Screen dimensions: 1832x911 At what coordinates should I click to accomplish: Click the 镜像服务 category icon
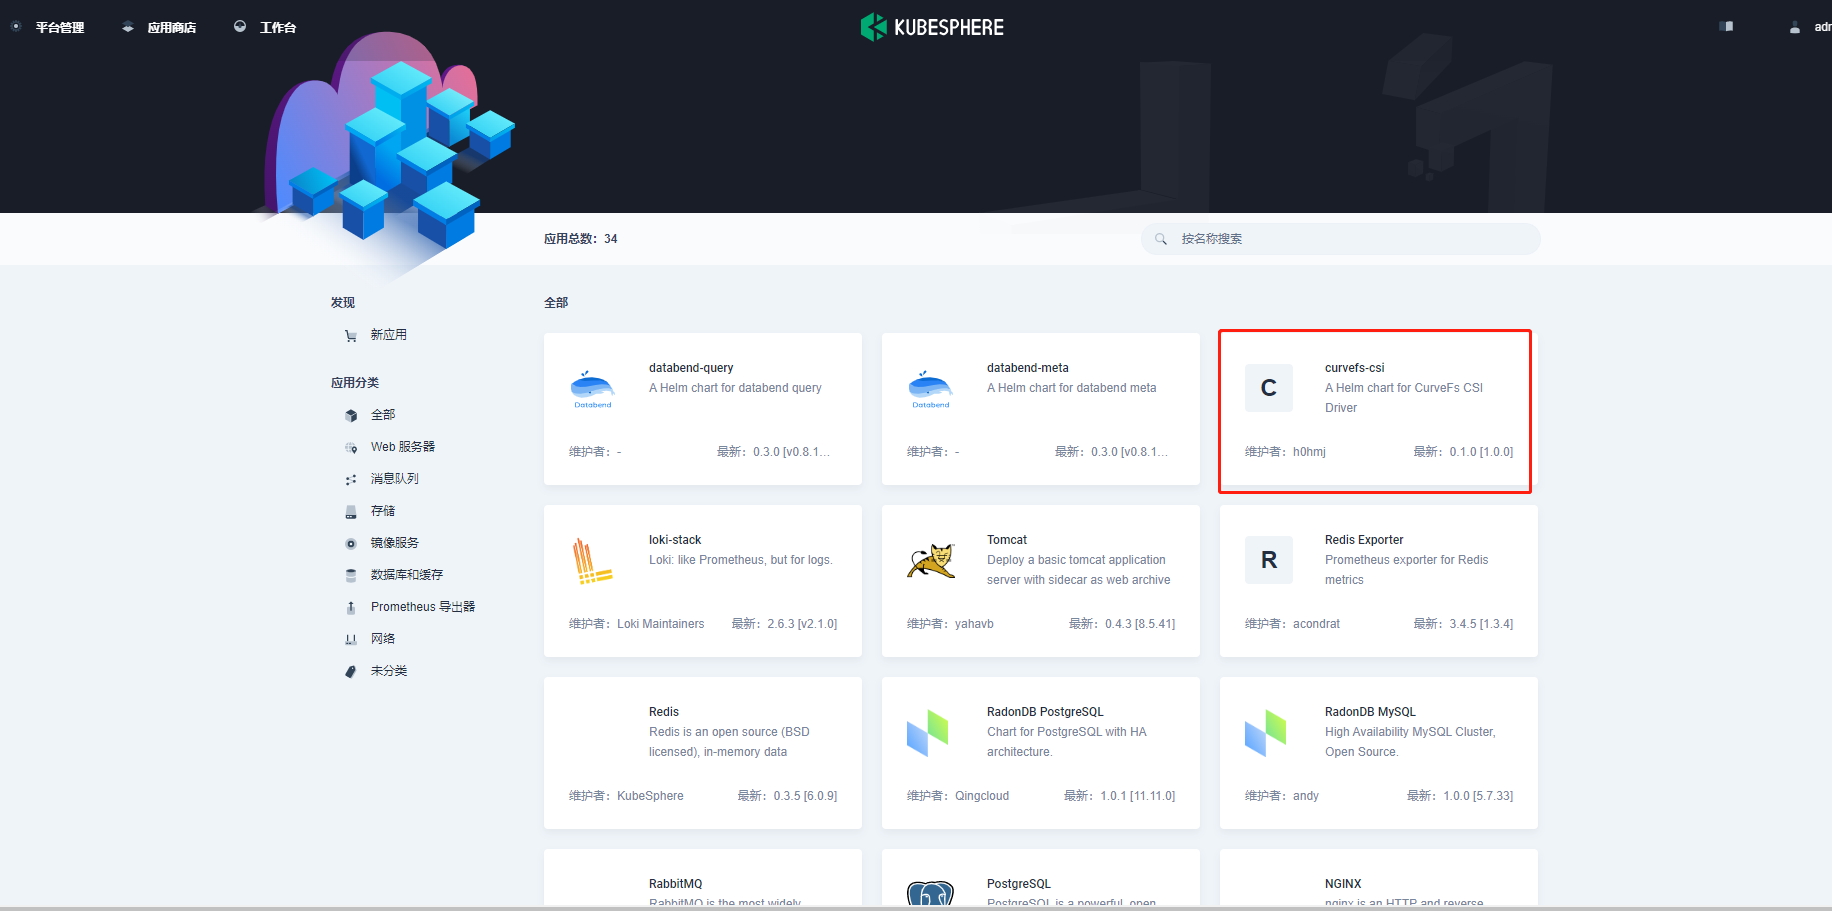pos(351,544)
